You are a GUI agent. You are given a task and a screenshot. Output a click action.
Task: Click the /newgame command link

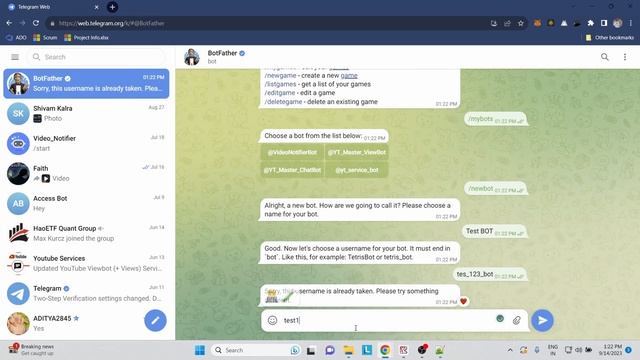[280, 76]
